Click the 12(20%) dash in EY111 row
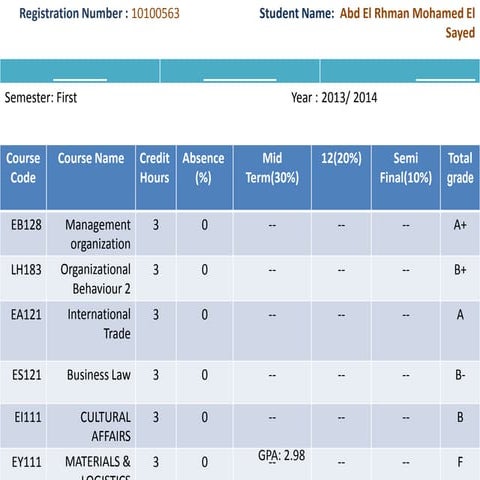This screenshot has width=480, height=480. click(341, 463)
